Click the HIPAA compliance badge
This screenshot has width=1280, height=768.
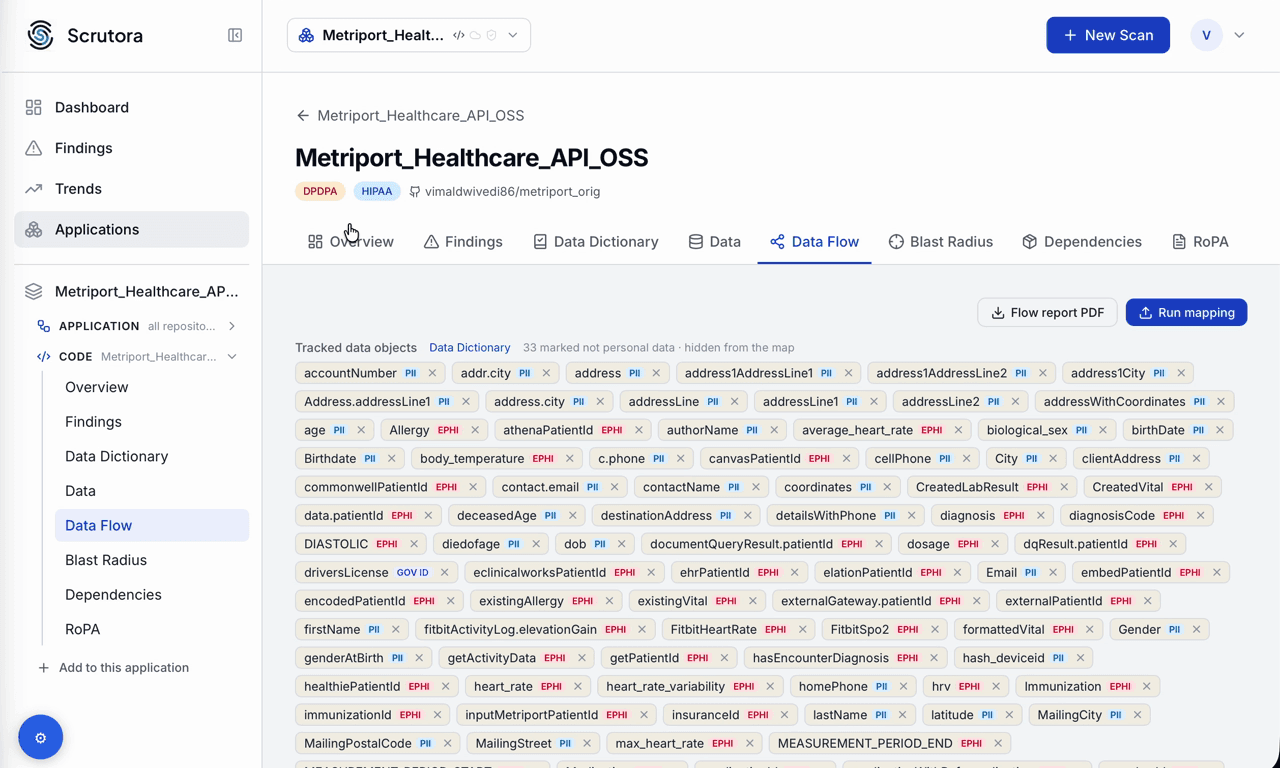[x=377, y=191]
